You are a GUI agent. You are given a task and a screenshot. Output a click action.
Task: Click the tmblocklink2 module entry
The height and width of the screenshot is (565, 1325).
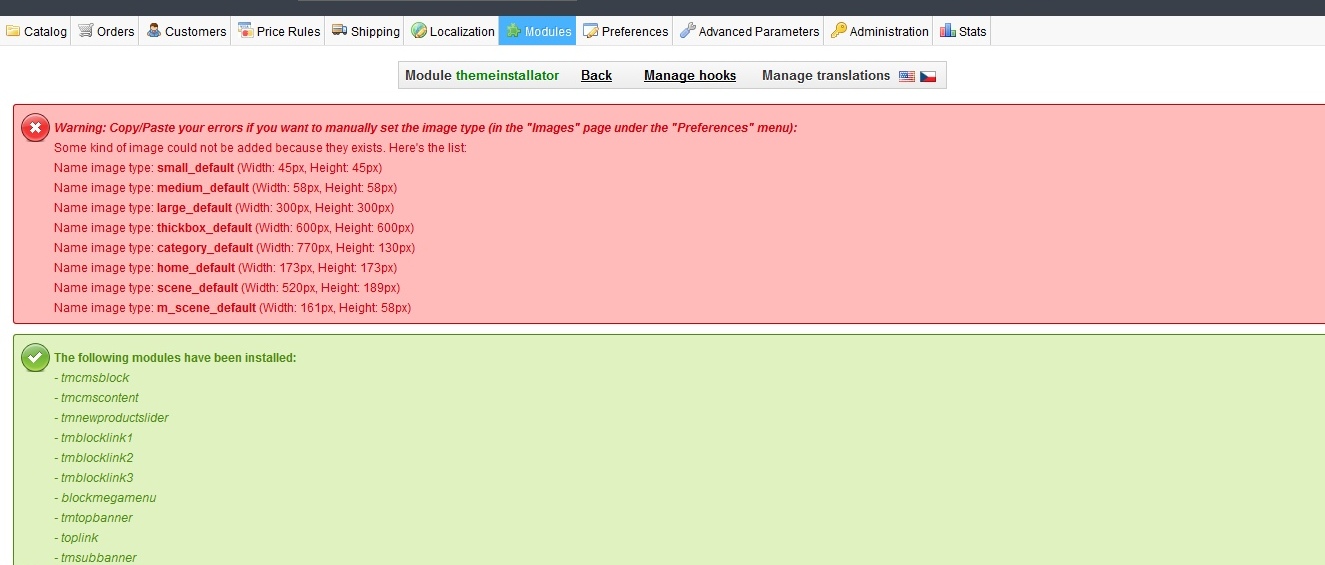coord(94,458)
